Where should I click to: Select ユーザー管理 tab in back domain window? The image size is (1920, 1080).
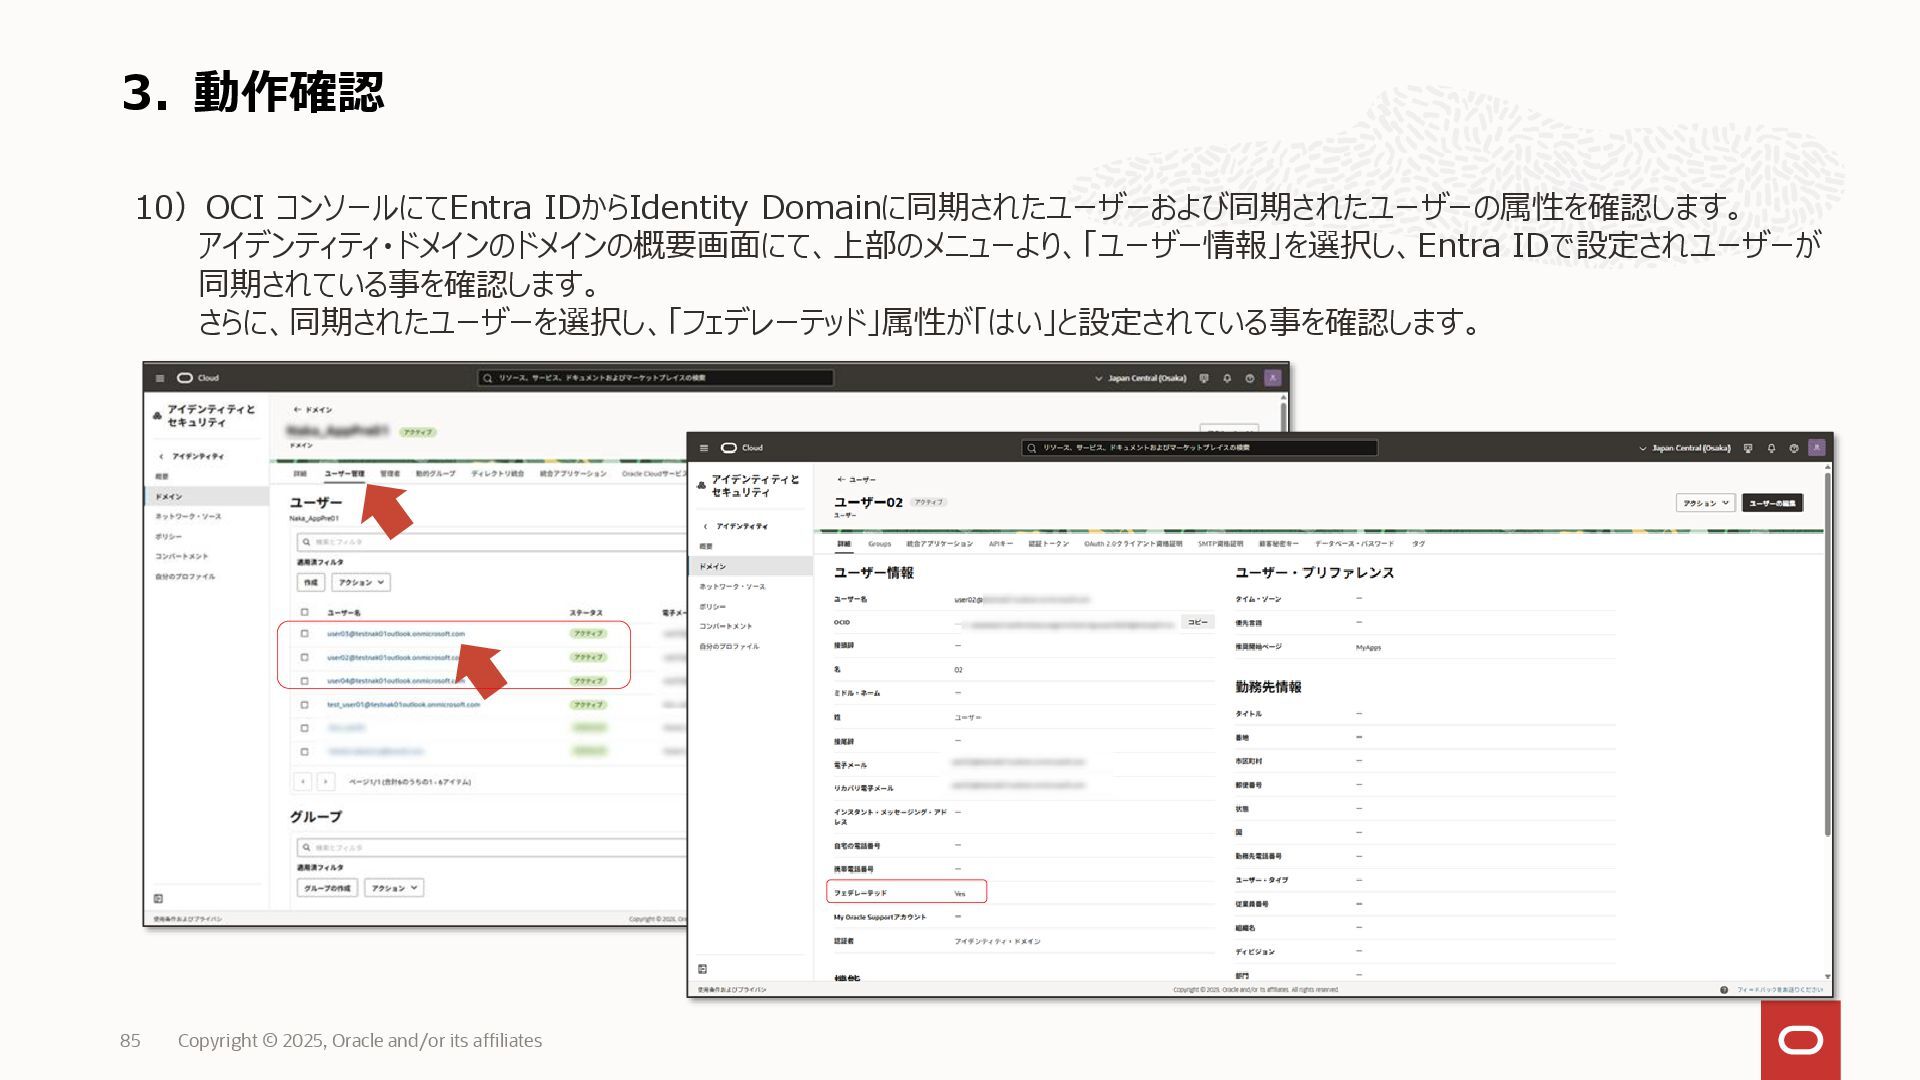point(344,474)
